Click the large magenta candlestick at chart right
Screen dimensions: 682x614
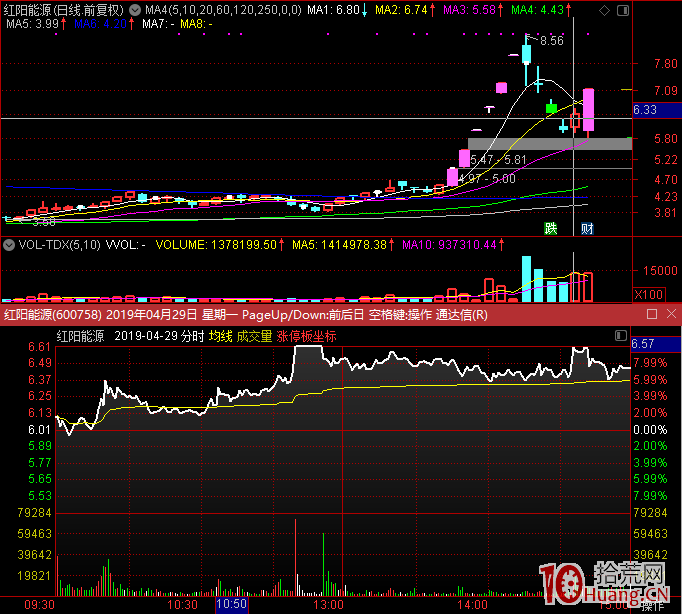click(588, 110)
